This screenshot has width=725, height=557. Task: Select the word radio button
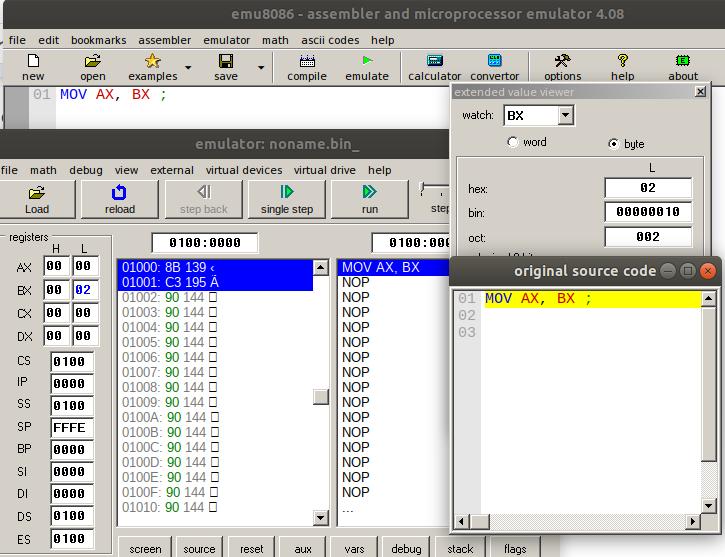coord(514,143)
